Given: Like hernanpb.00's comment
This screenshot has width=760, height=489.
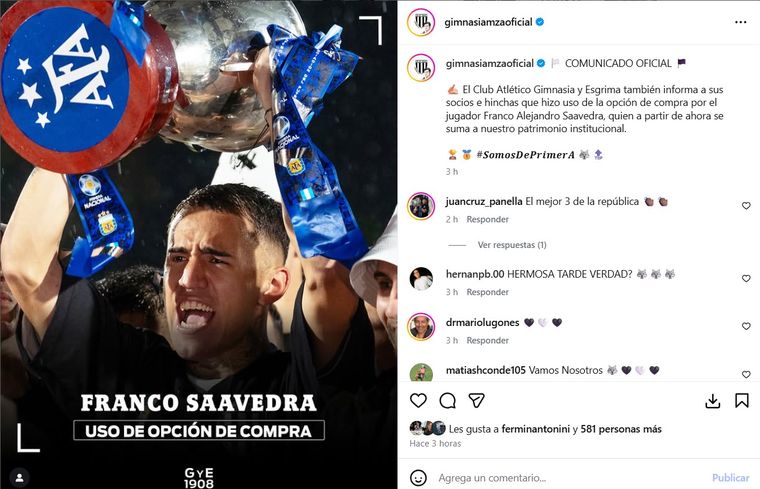Looking at the screenshot, I should tap(746, 279).
